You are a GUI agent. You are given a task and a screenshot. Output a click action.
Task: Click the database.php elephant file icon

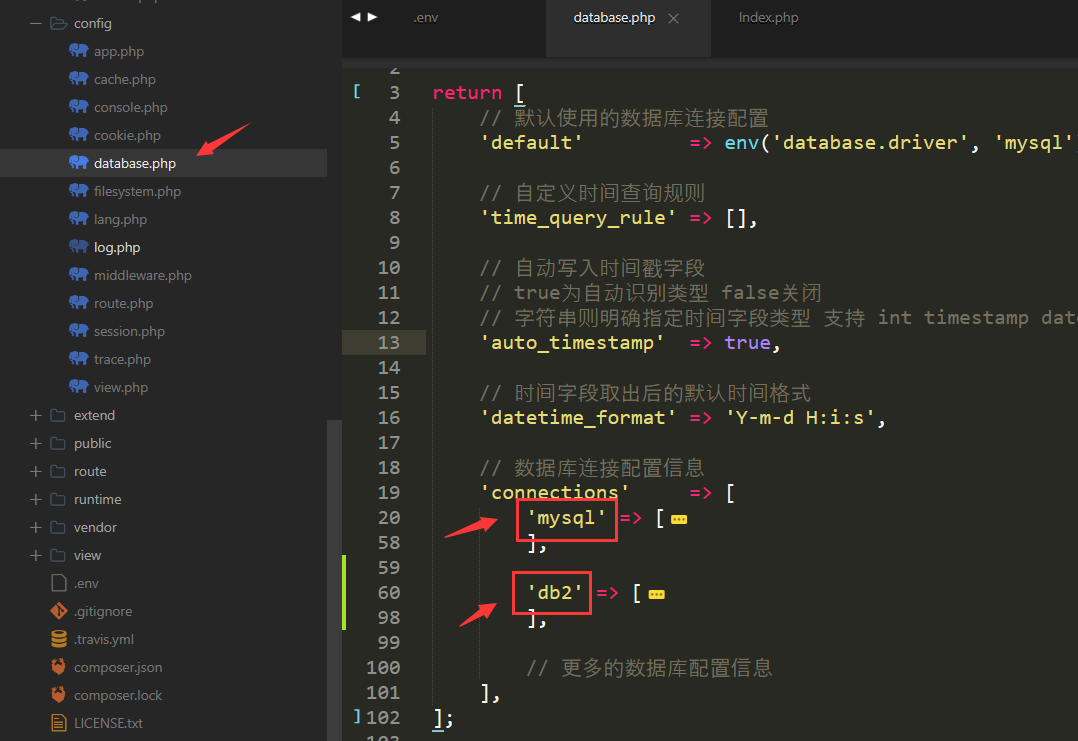point(78,162)
